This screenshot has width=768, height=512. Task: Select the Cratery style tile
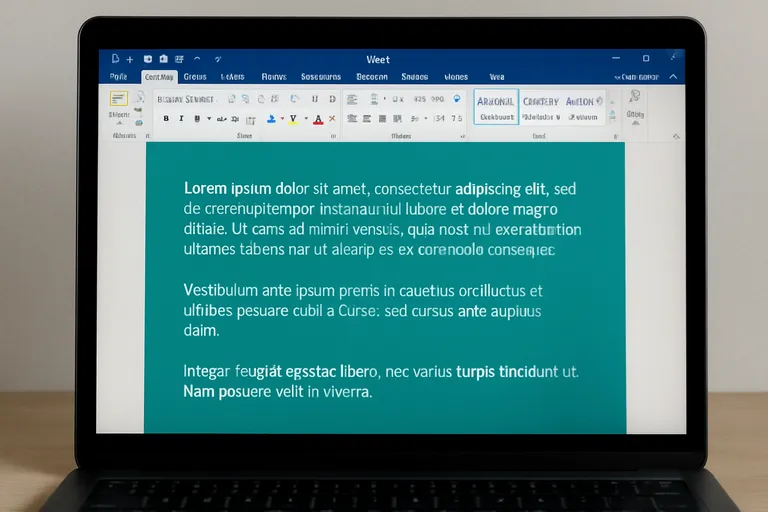coord(541,107)
